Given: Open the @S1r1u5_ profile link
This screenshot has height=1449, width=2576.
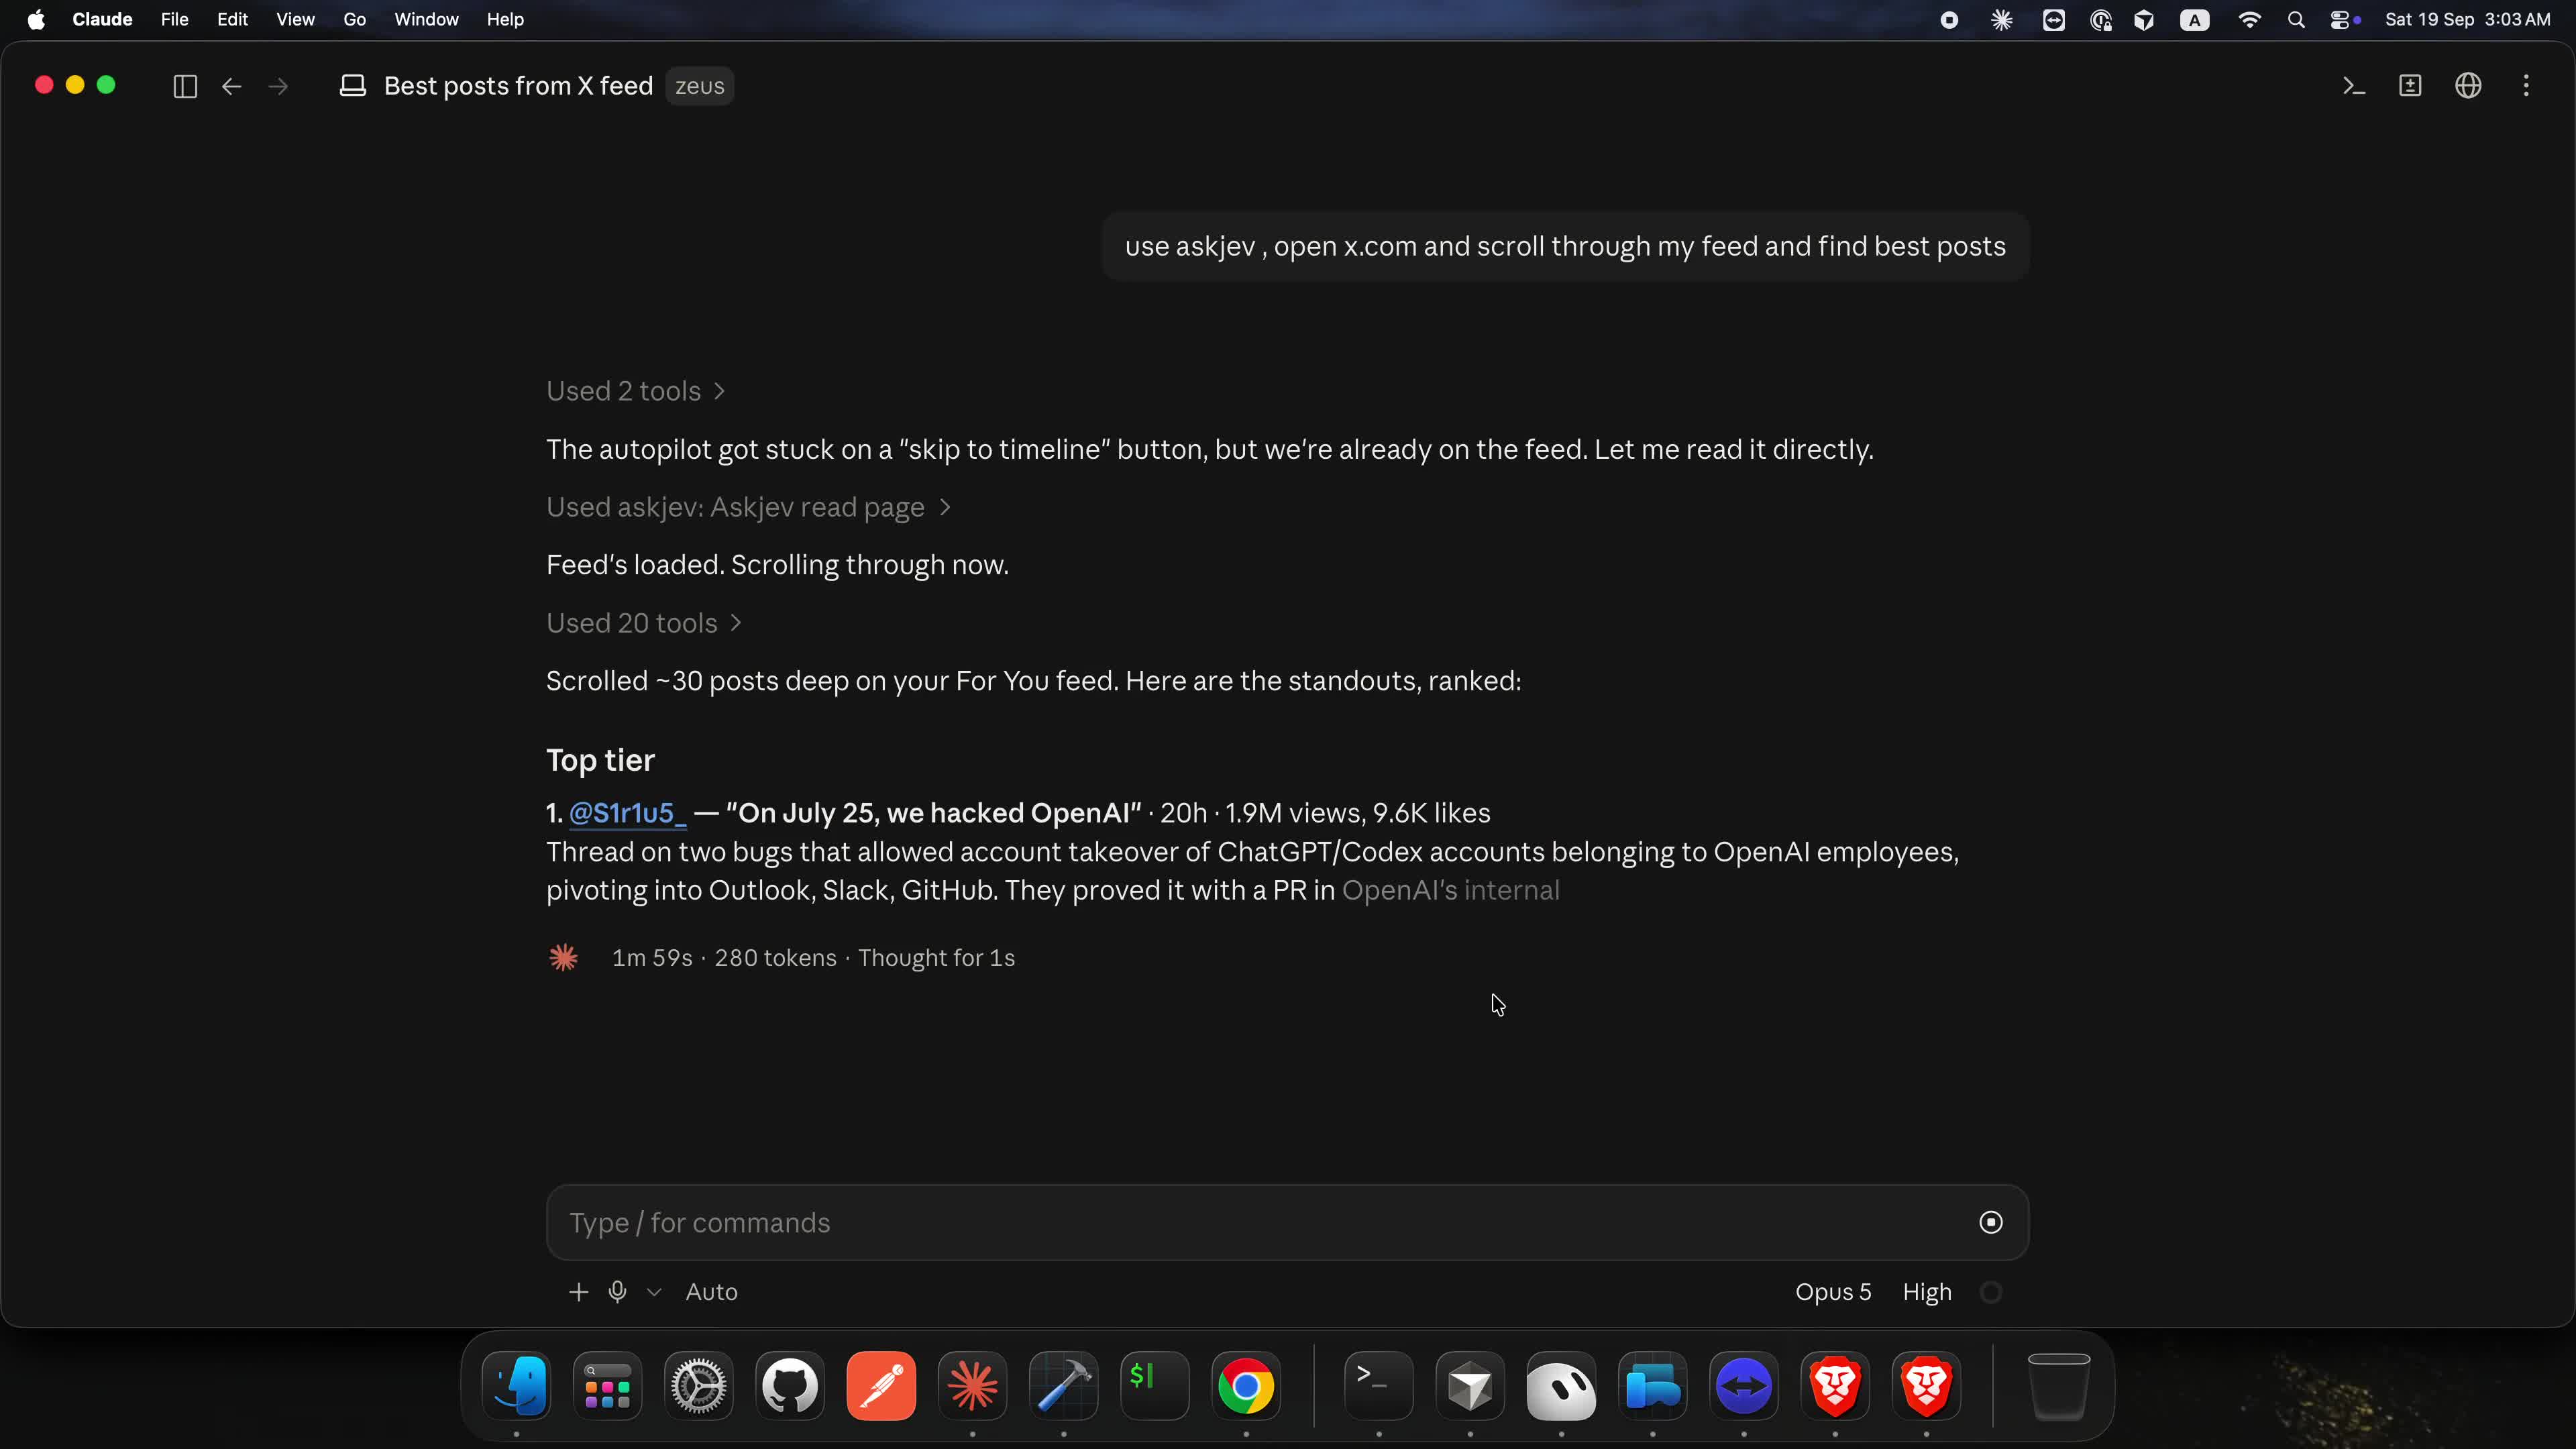Looking at the screenshot, I should tap(627, 813).
